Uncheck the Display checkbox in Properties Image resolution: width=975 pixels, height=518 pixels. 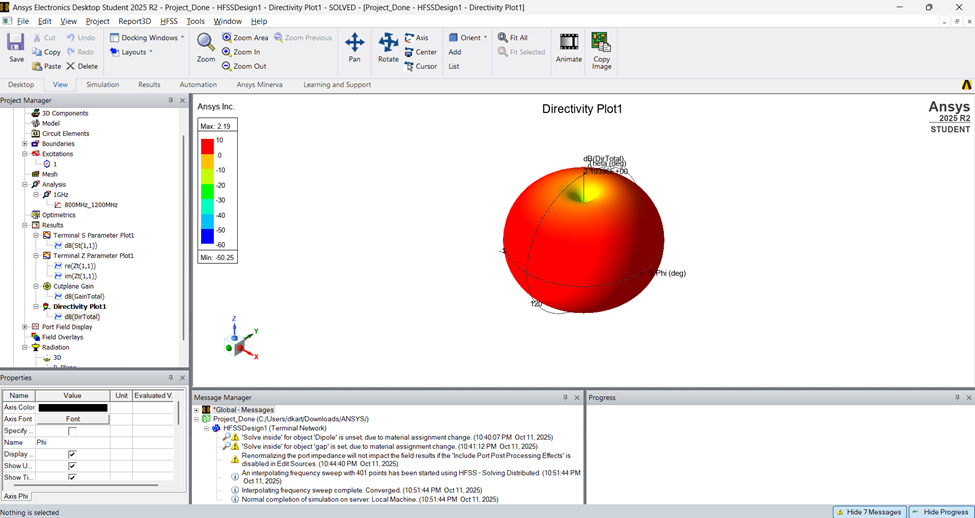coord(72,454)
